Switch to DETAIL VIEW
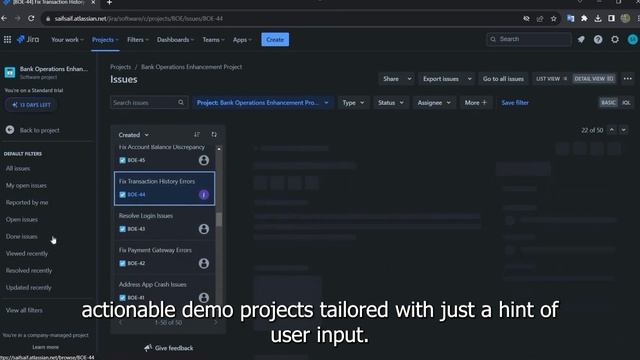 click(593, 79)
